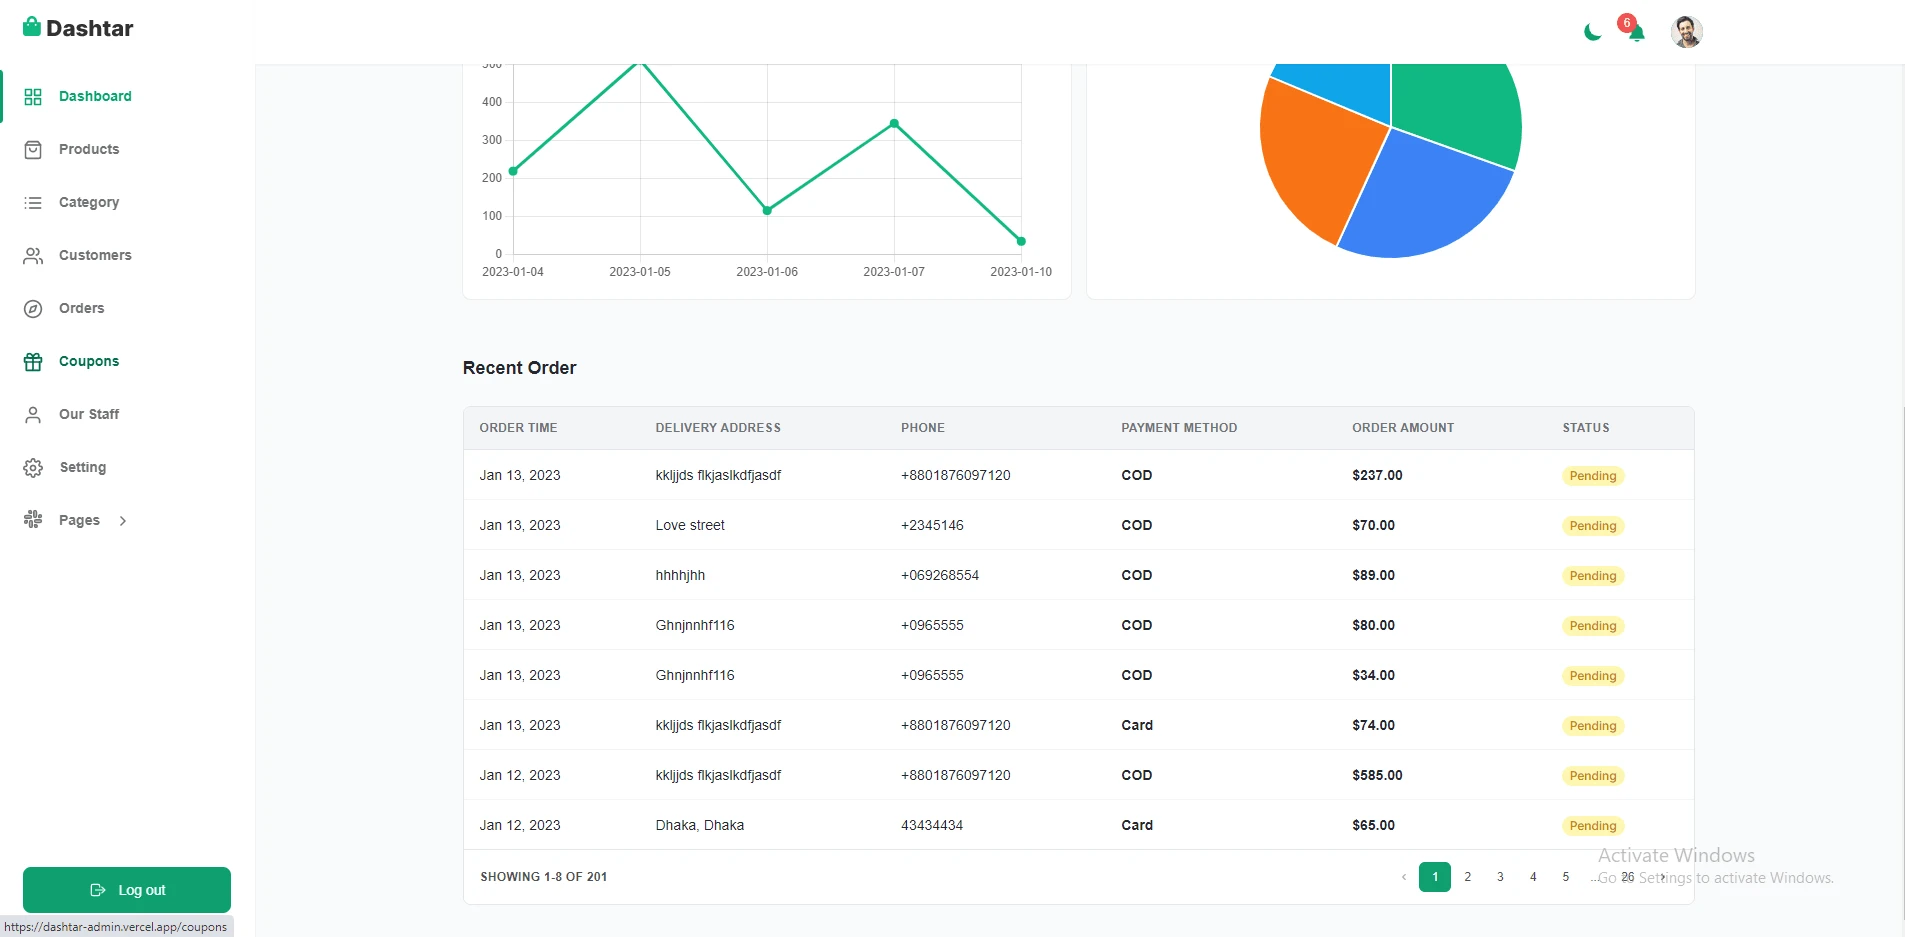Screen dimensions: 1905x937
Task: Click the phone number 43434434
Action: [x=932, y=825]
